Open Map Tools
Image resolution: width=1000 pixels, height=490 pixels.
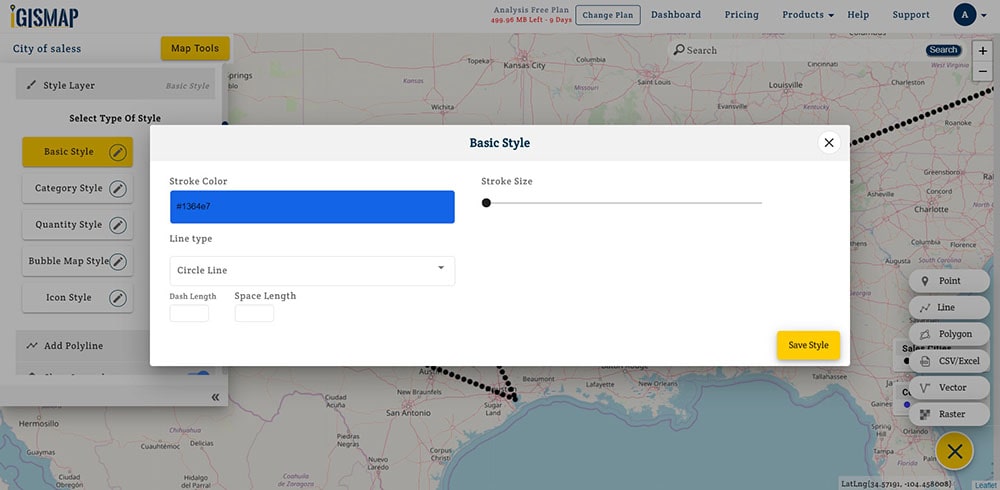tap(195, 48)
